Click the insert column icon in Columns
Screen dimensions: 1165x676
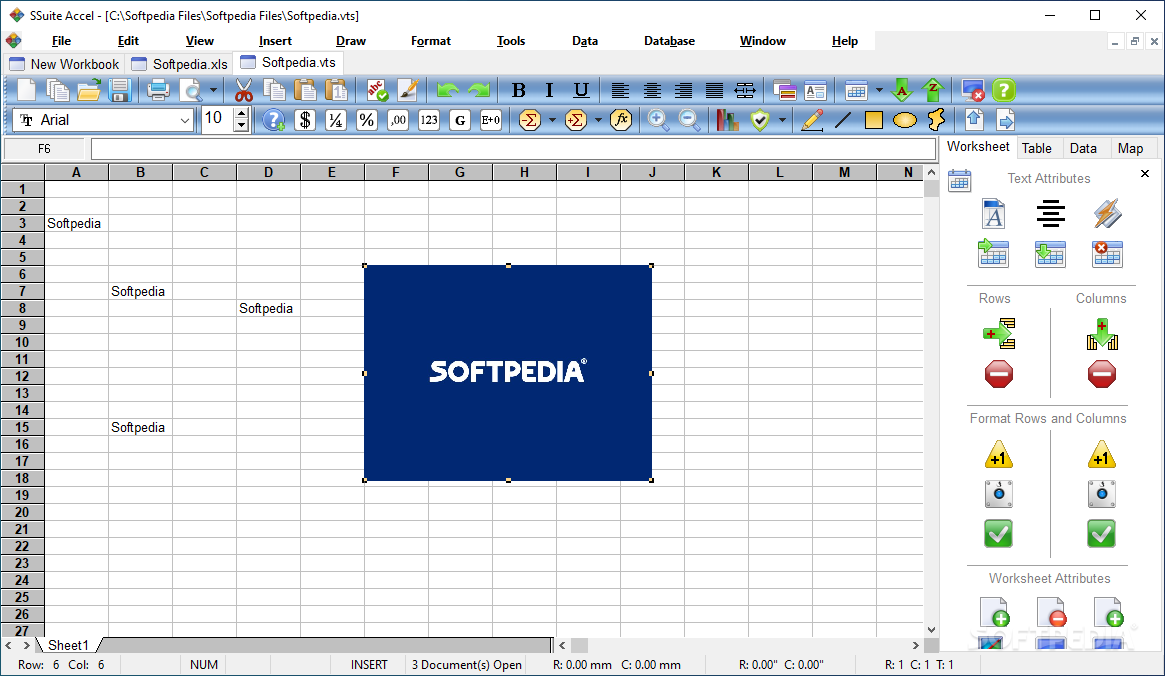(x=1102, y=334)
